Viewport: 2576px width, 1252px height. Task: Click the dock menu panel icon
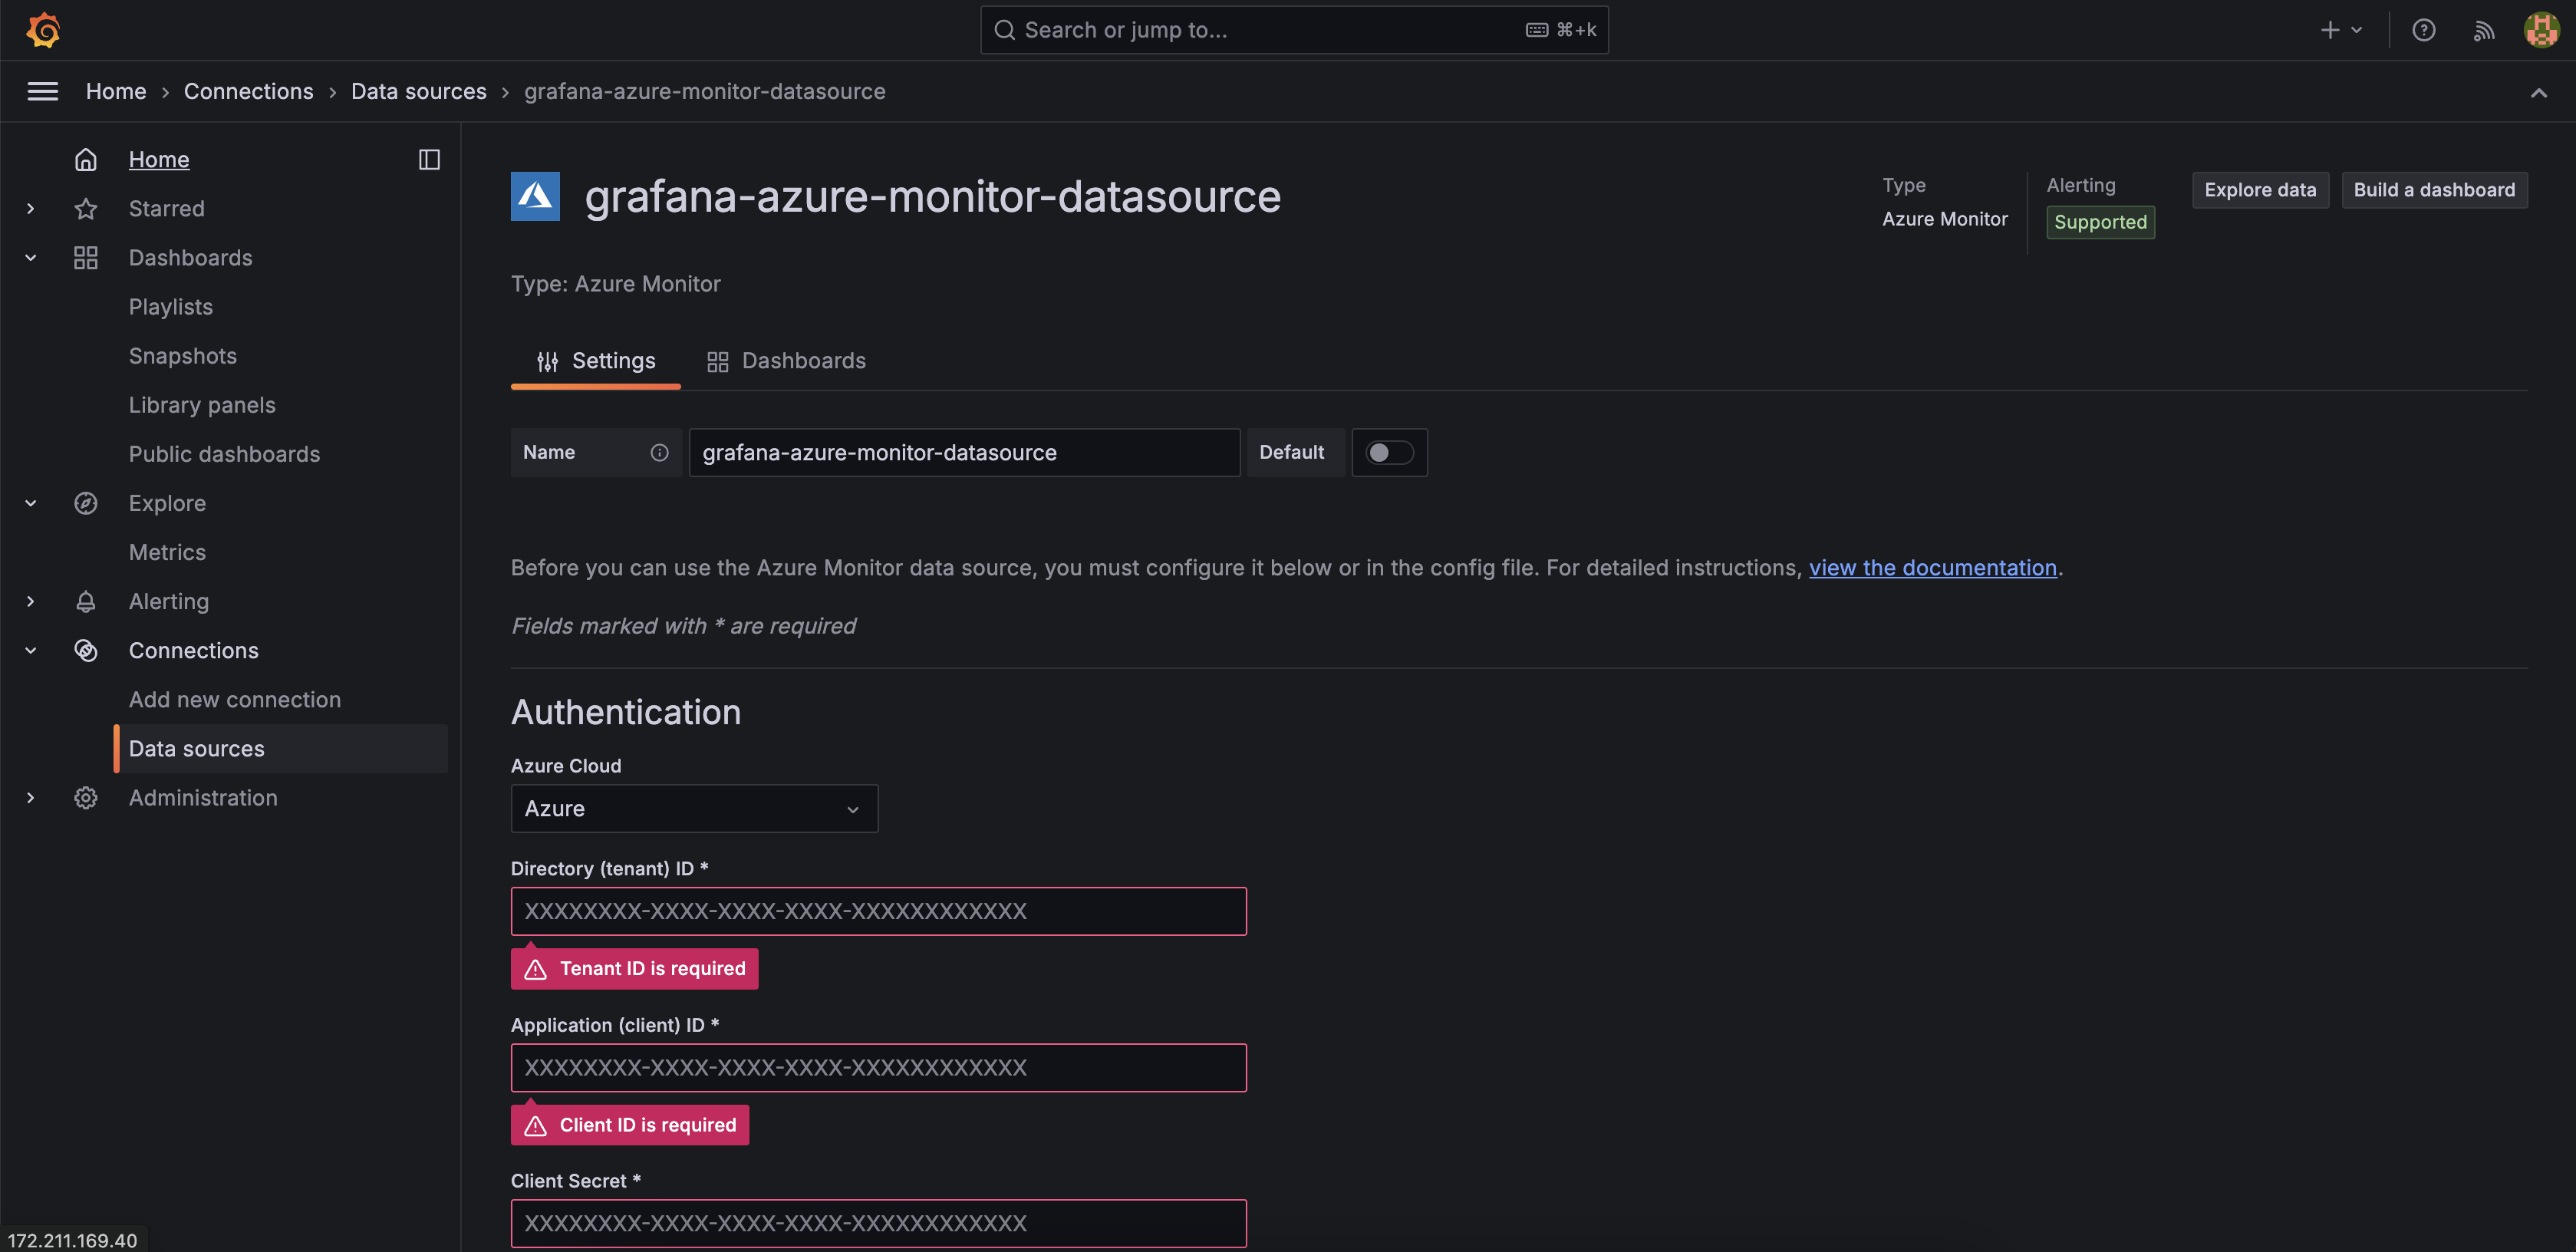(x=429, y=159)
